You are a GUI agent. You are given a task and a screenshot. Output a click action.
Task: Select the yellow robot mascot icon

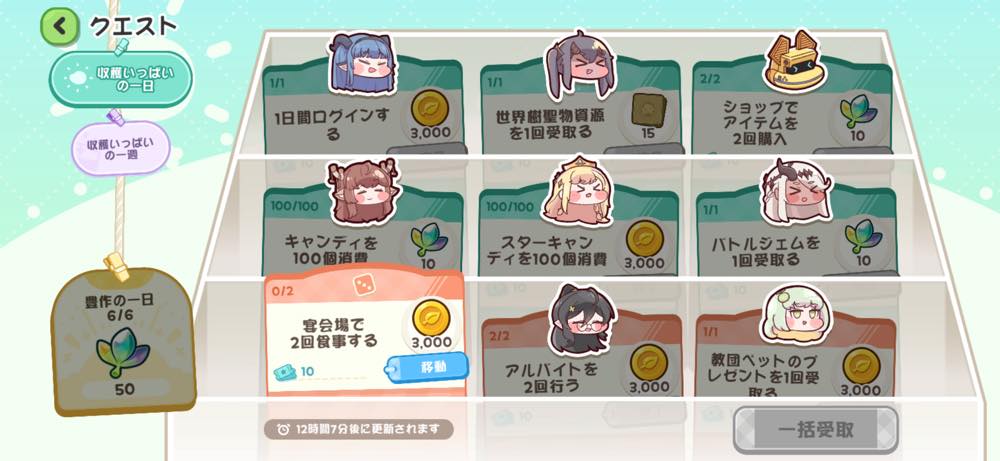[791, 62]
